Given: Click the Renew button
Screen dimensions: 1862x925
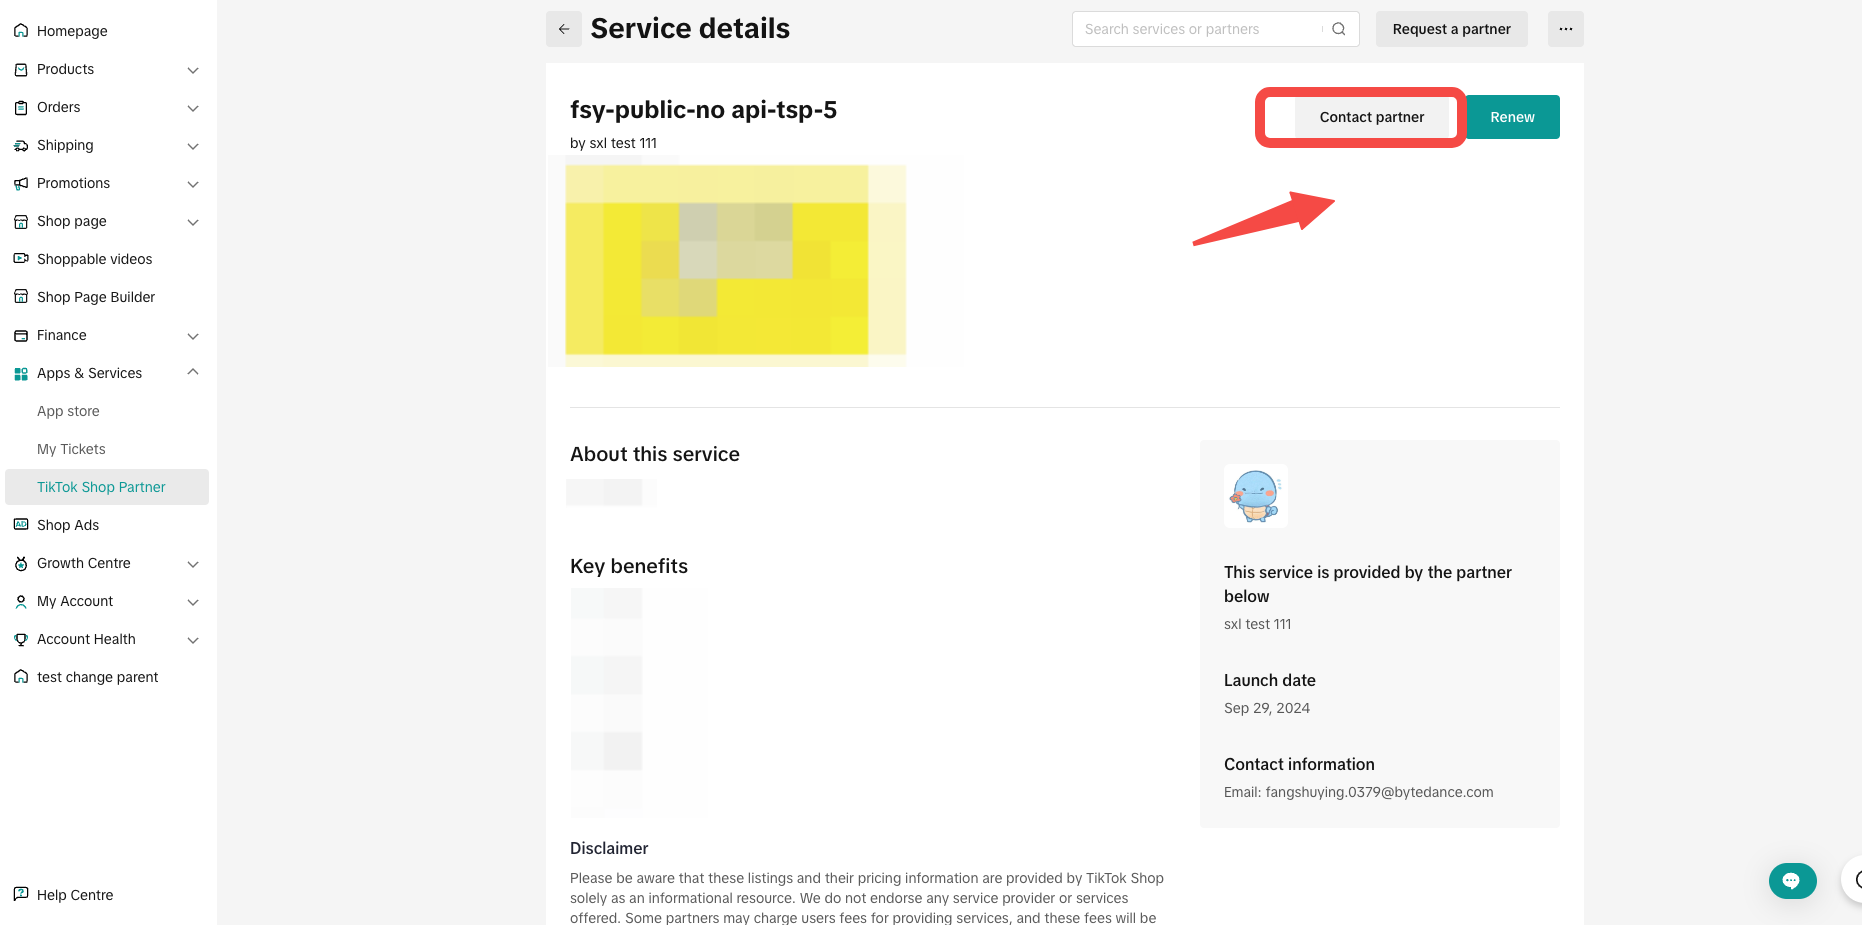Looking at the screenshot, I should pos(1512,117).
